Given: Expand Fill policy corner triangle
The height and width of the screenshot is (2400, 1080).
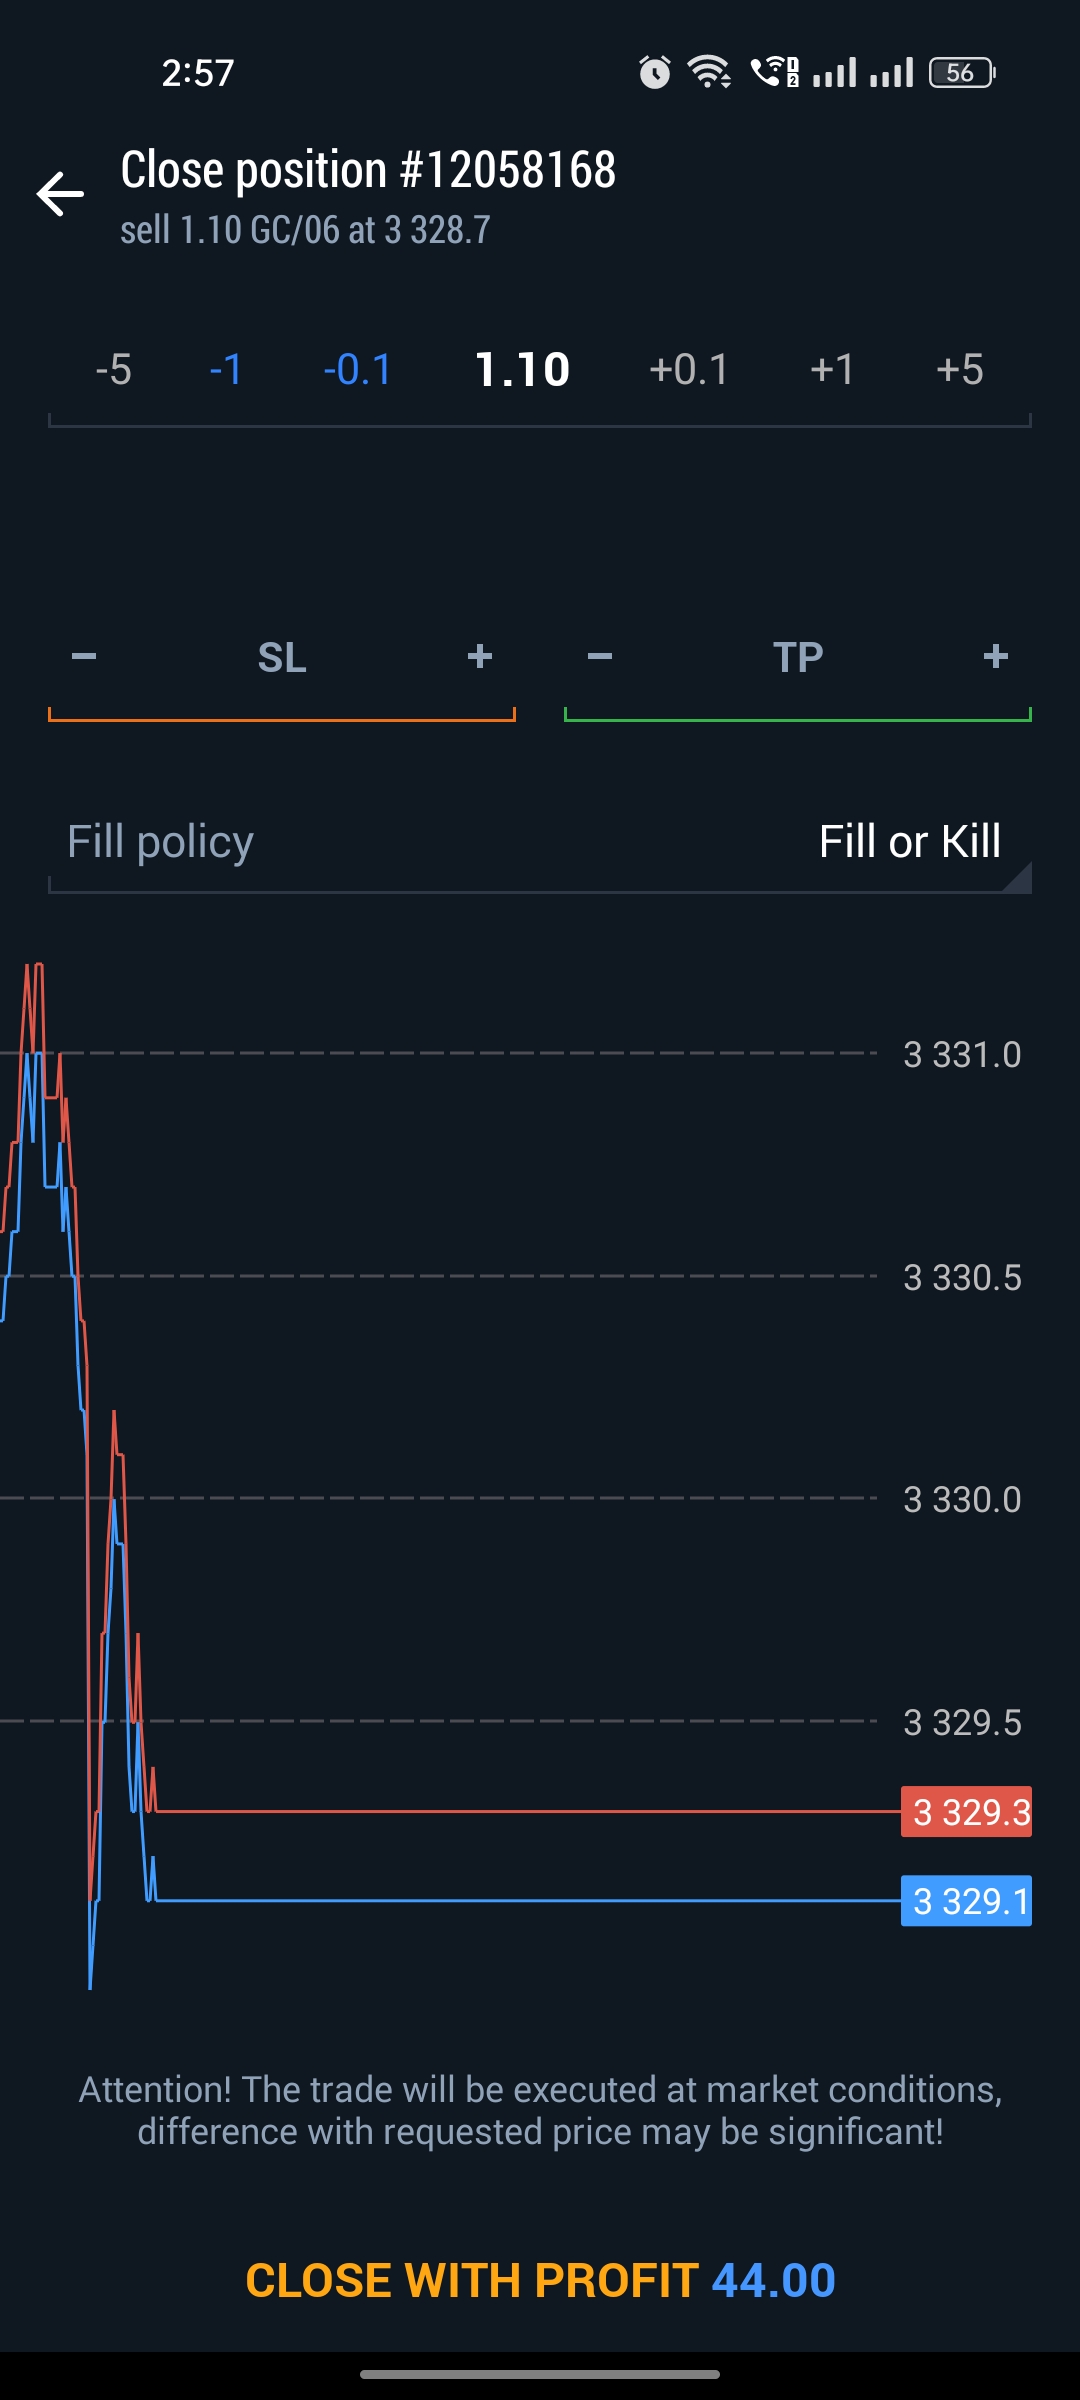Looking at the screenshot, I should tap(1018, 878).
